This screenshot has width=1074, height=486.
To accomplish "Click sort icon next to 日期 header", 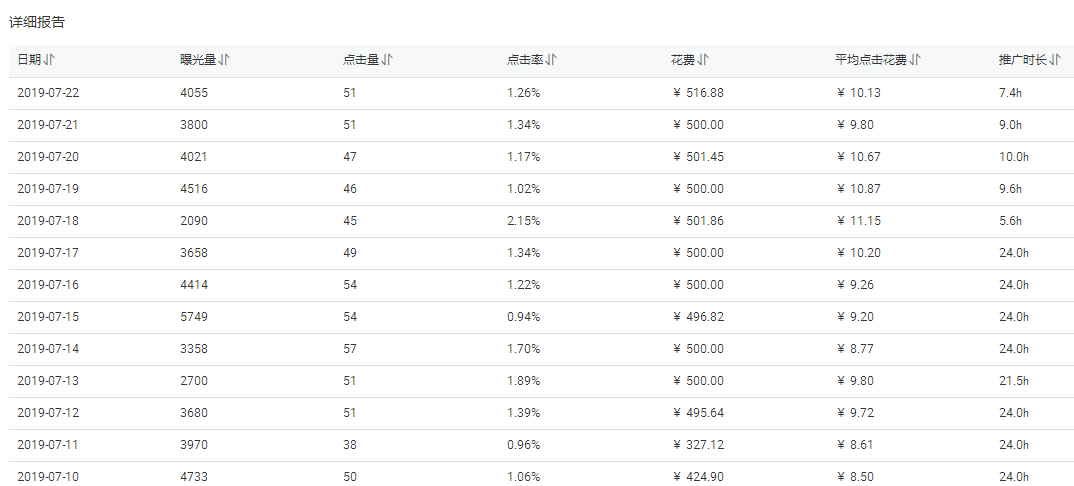I will 50,60.
